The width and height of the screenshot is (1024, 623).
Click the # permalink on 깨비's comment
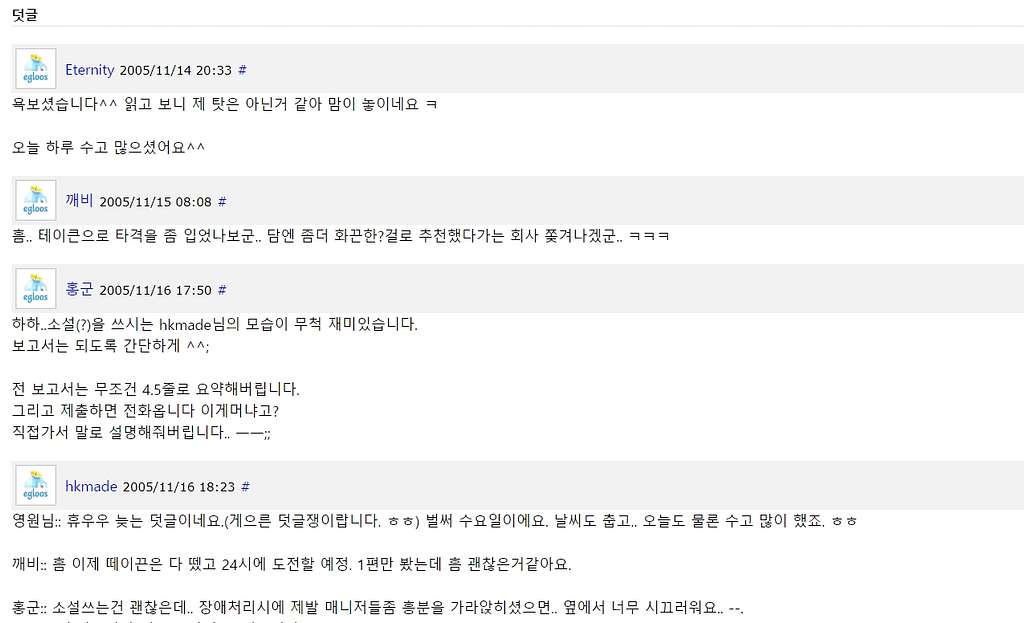pos(222,202)
